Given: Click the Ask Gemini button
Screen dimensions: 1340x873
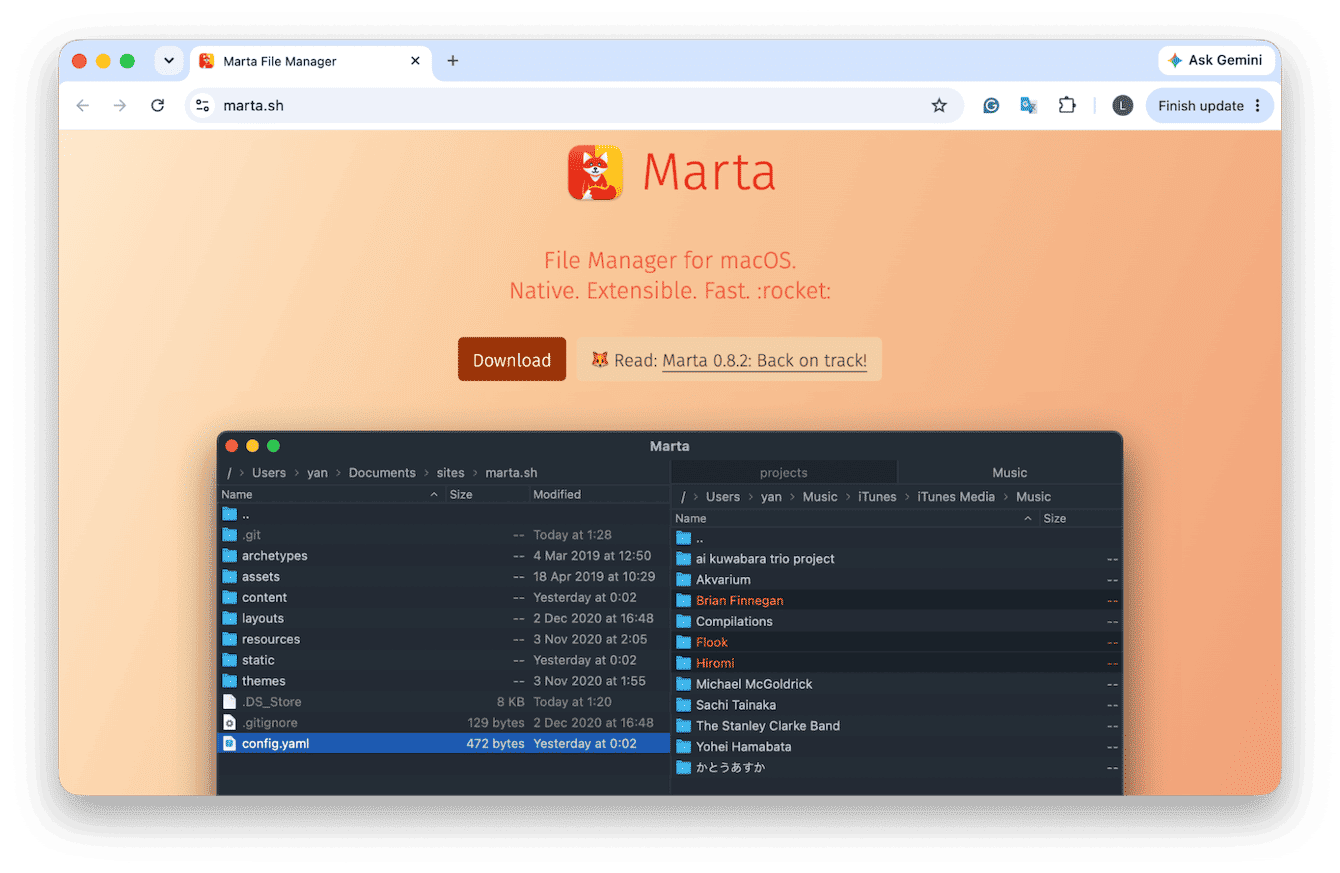Looking at the screenshot, I should tap(1215, 60).
